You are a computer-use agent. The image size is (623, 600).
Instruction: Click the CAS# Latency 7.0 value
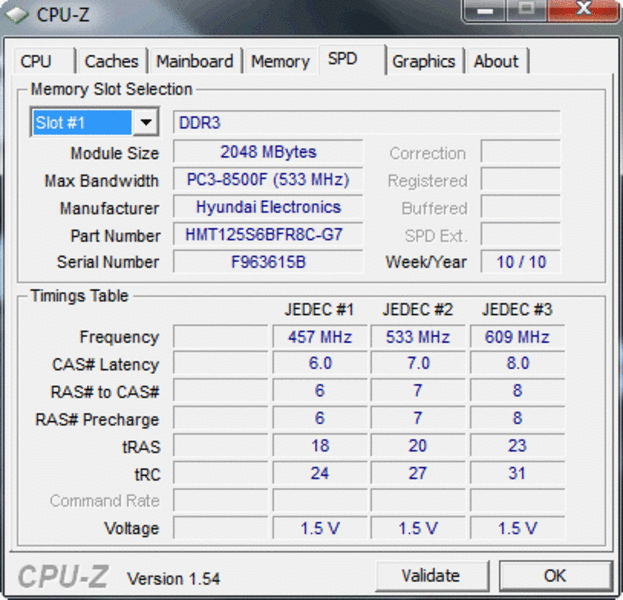418,363
